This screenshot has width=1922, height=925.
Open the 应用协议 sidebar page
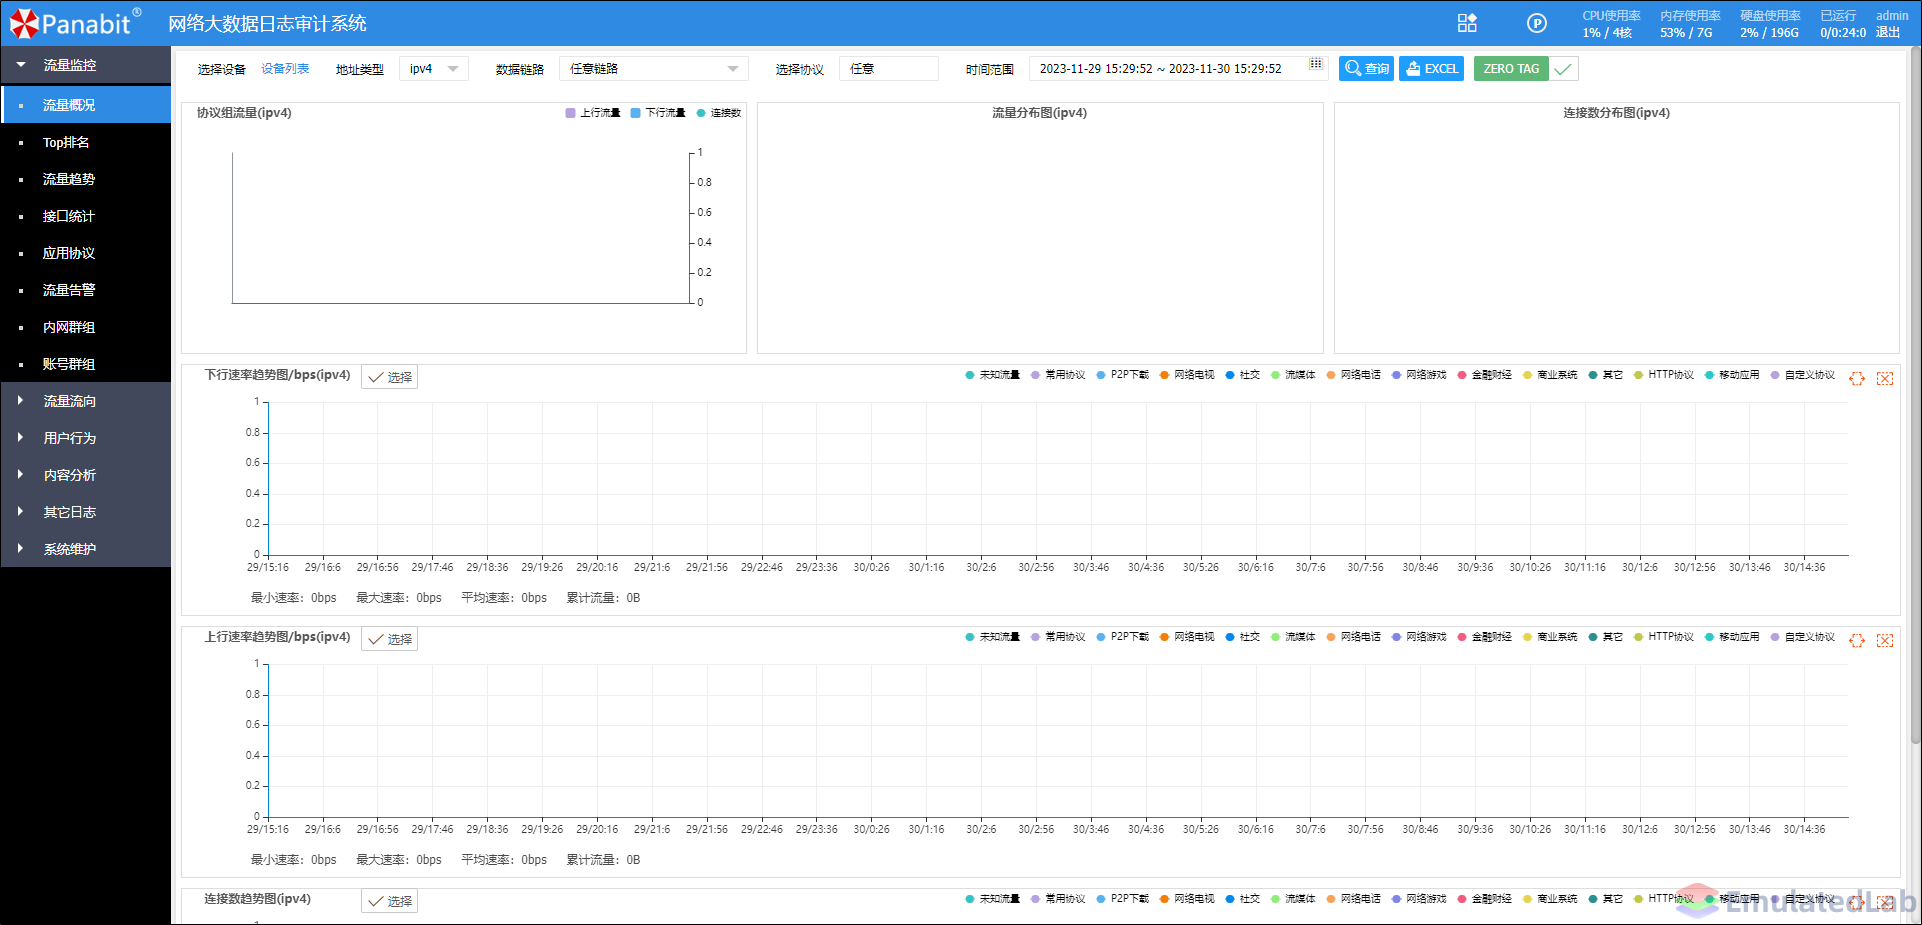(x=86, y=253)
